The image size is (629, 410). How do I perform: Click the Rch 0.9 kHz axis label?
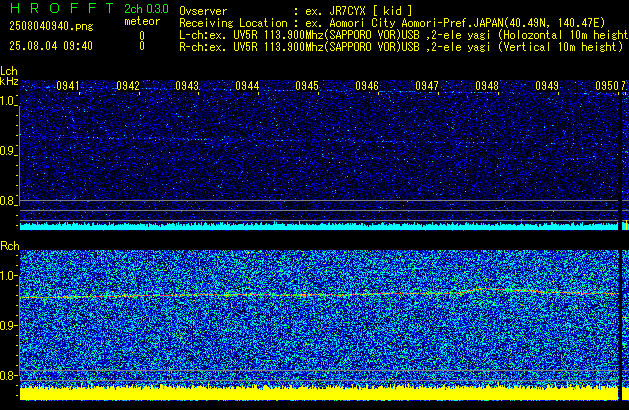[8, 325]
